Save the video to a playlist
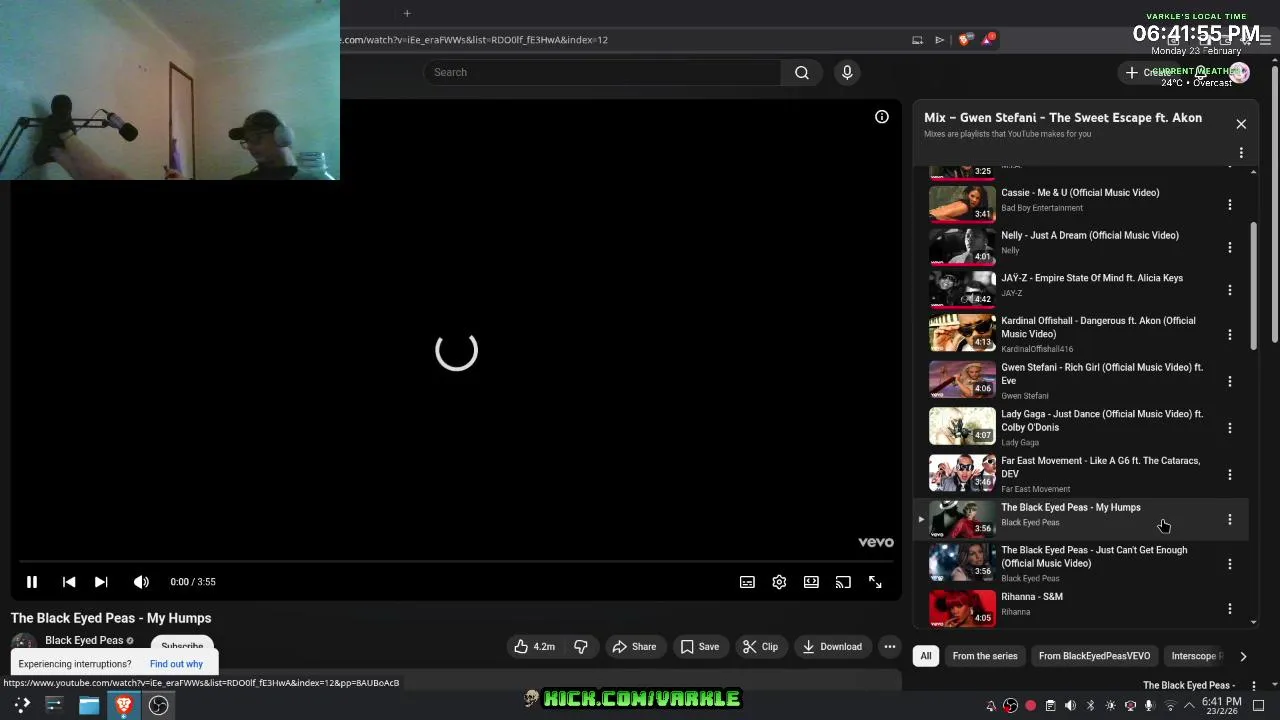1280x720 pixels. click(x=700, y=647)
